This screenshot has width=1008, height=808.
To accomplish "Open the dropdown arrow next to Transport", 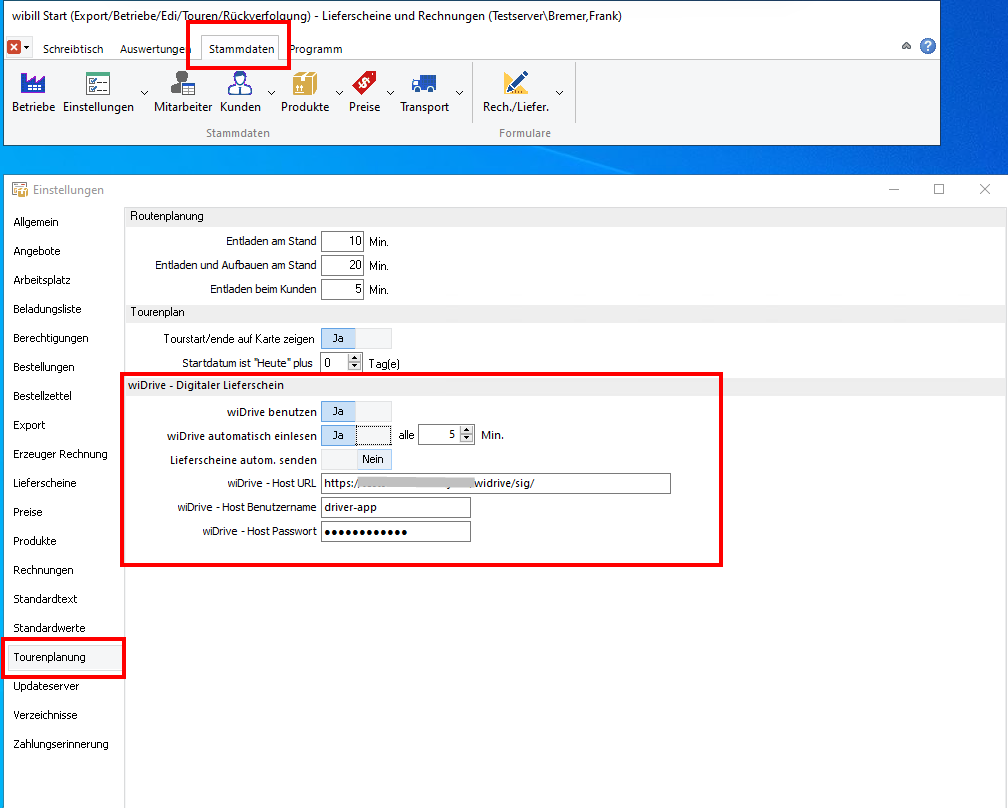I will (x=460, y=92).
